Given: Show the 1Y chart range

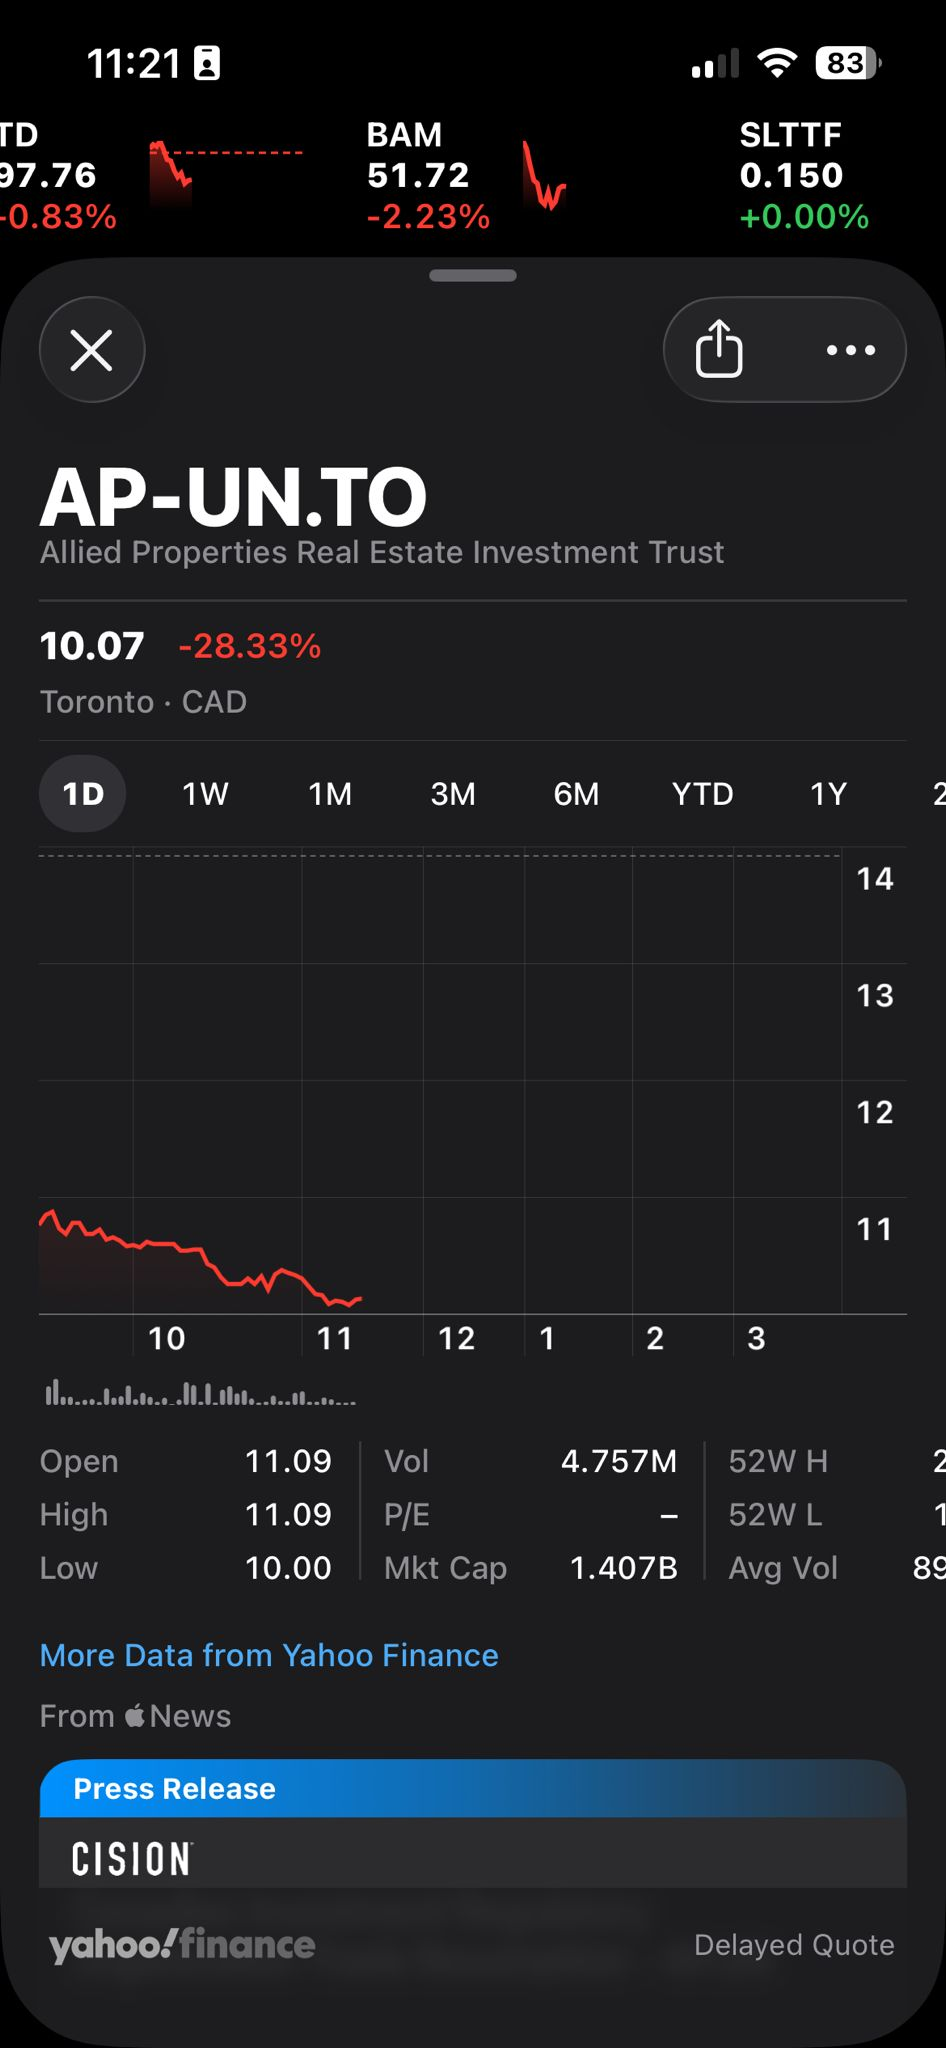Looking at the screenshot, I should (828, 794).
